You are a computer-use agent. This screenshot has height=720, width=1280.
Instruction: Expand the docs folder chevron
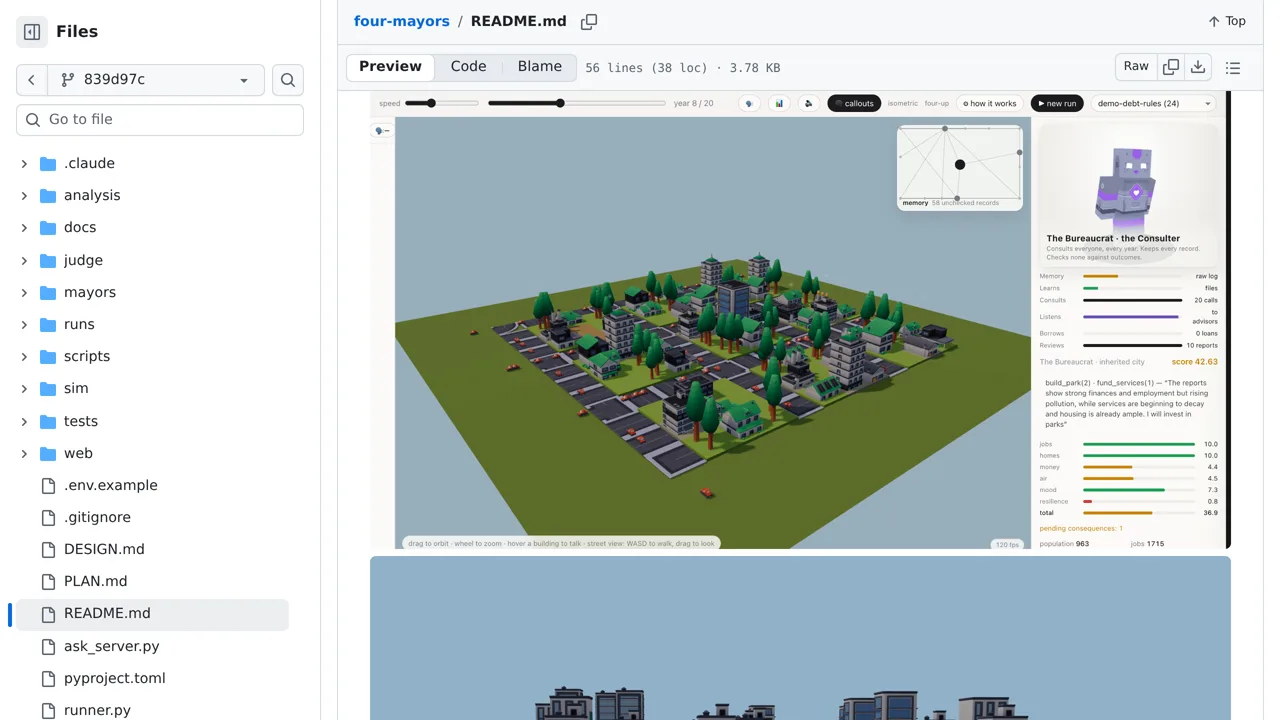(x=24, y=227)
